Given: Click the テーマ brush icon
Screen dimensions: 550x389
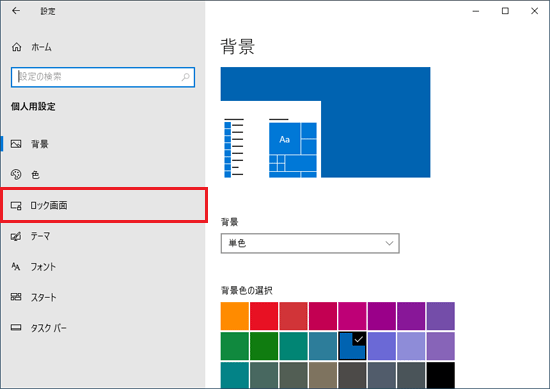Looking at the screenshot, I should click(x=16, y=236).
